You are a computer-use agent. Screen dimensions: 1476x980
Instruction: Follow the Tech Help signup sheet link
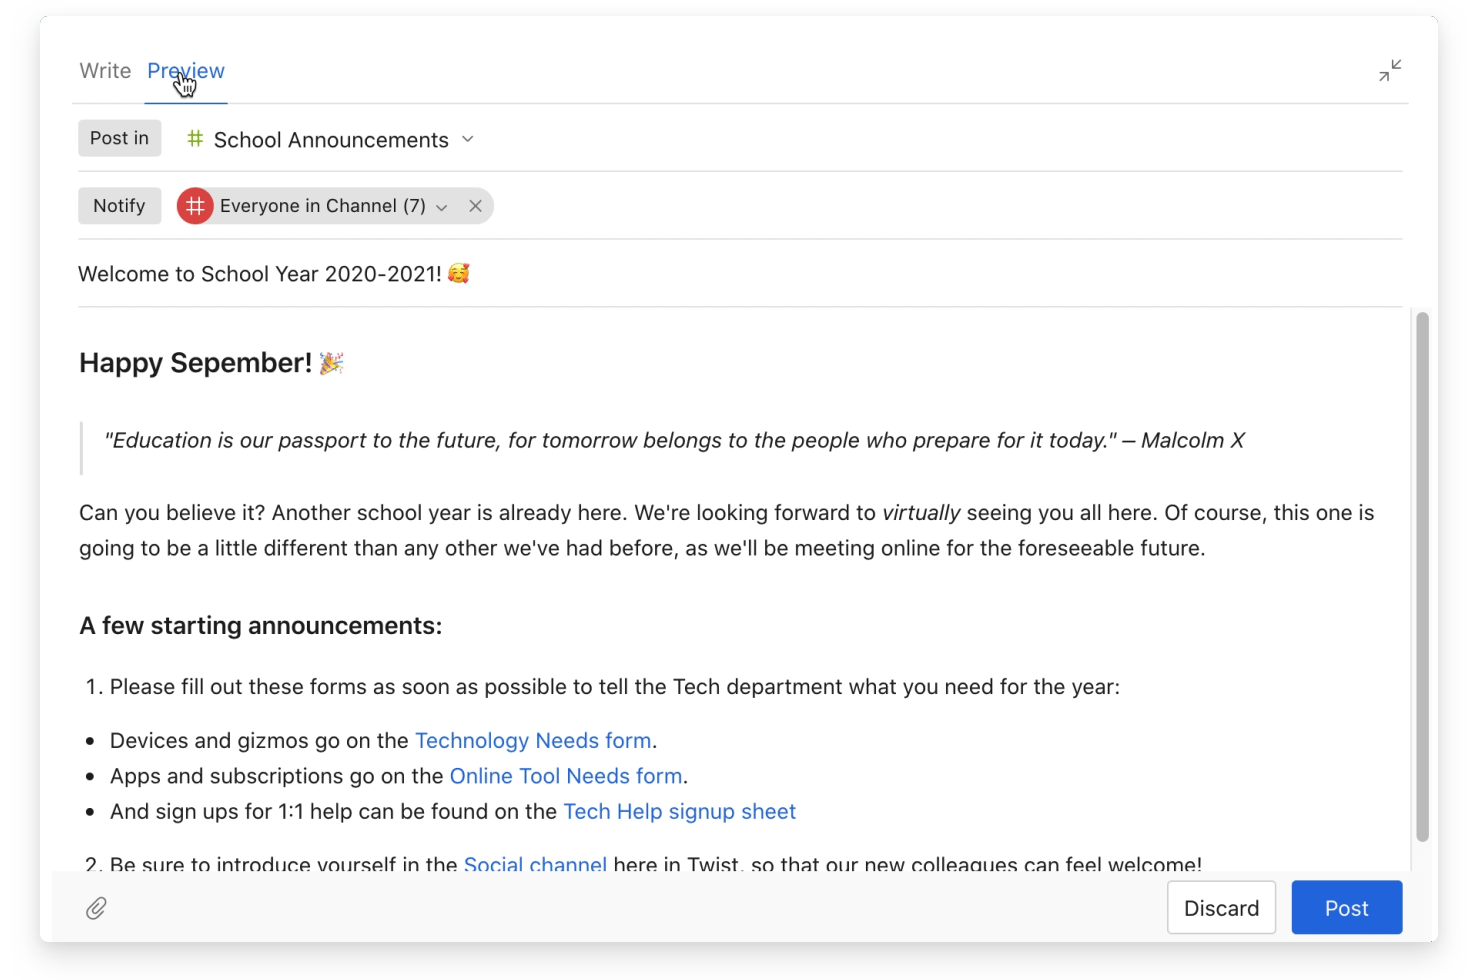680,812
